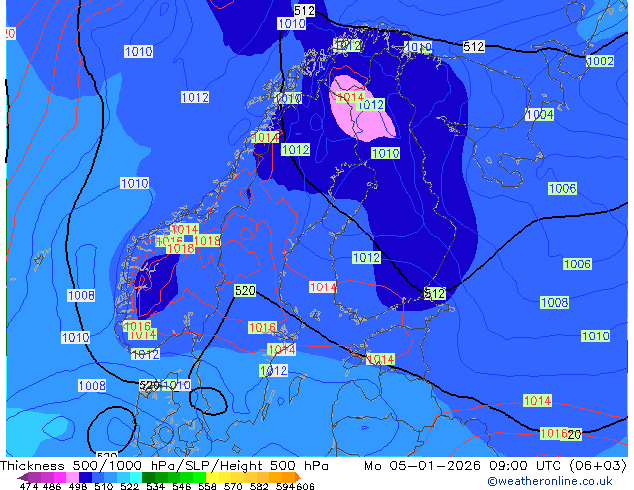Pick the bright magenta swatch in the legend
This screenshot has width=634, height=490.
(x=59, y=477)
